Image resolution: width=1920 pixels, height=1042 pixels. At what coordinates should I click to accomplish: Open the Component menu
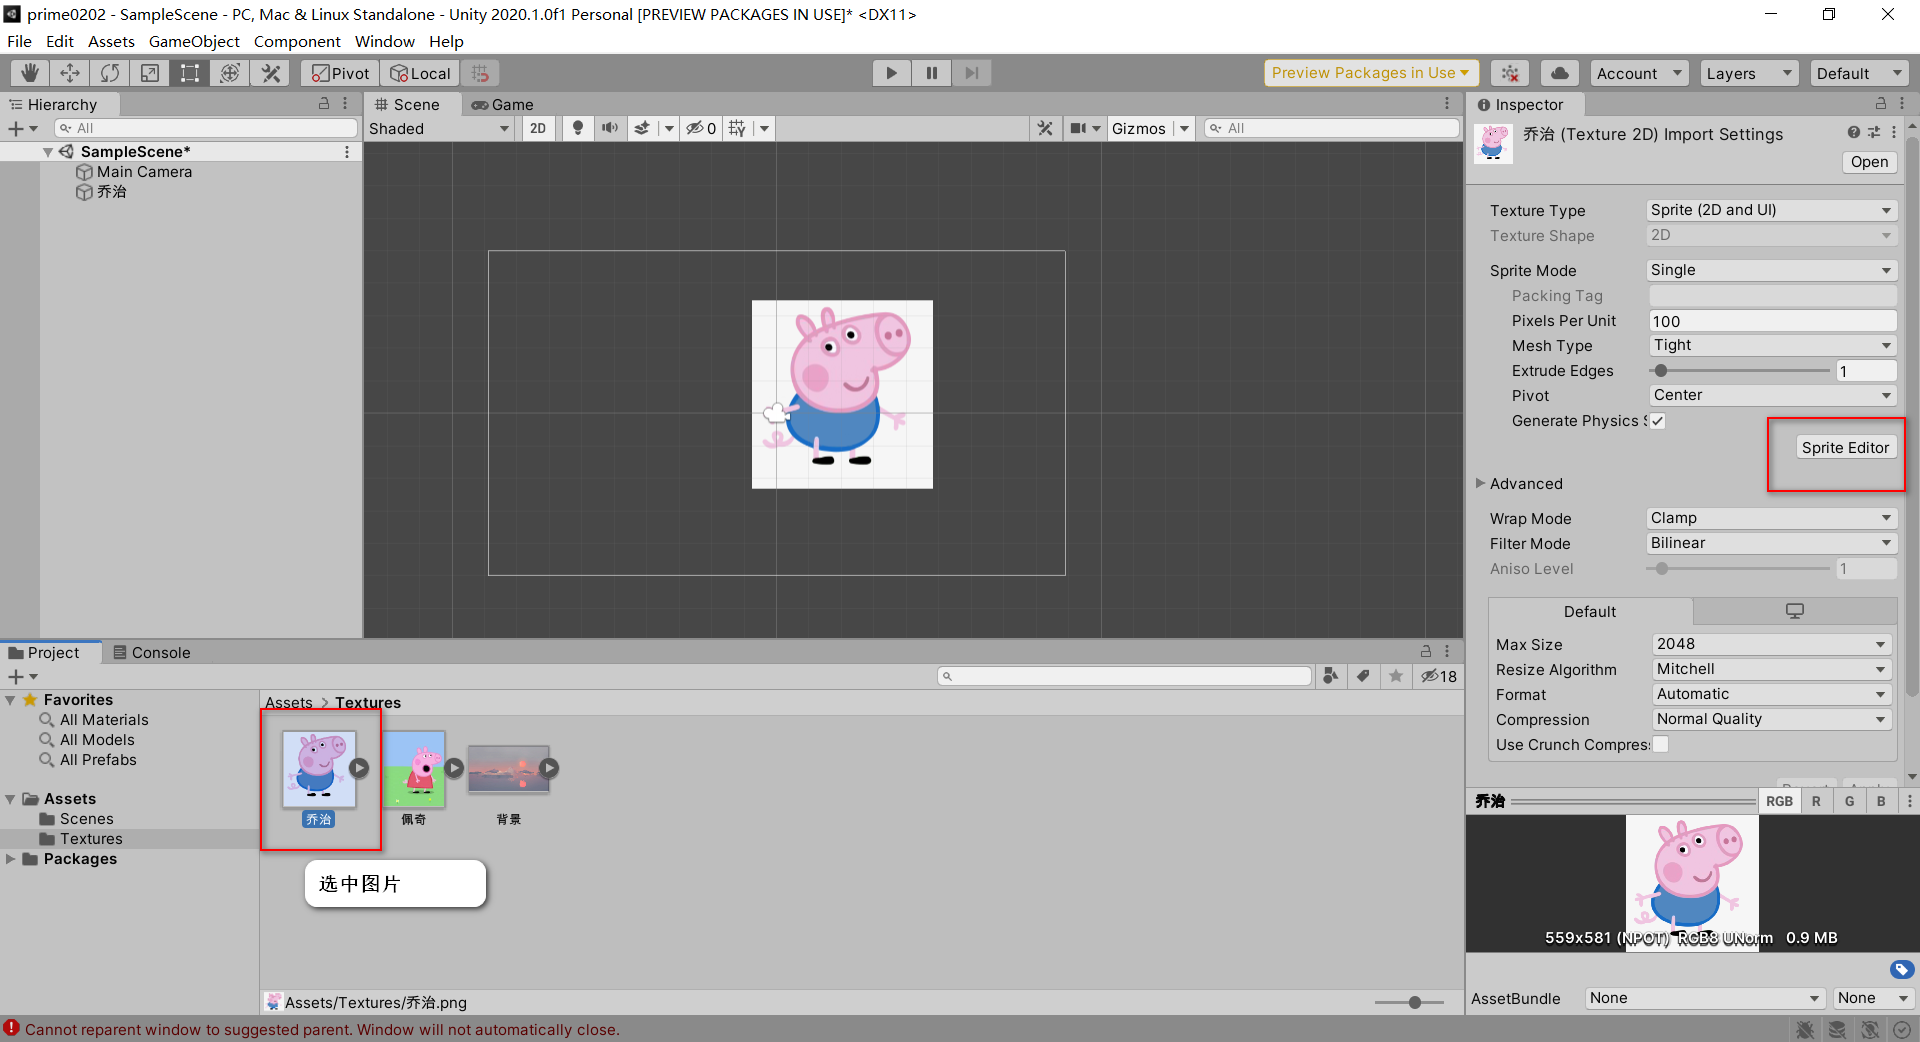click(297, 41)
